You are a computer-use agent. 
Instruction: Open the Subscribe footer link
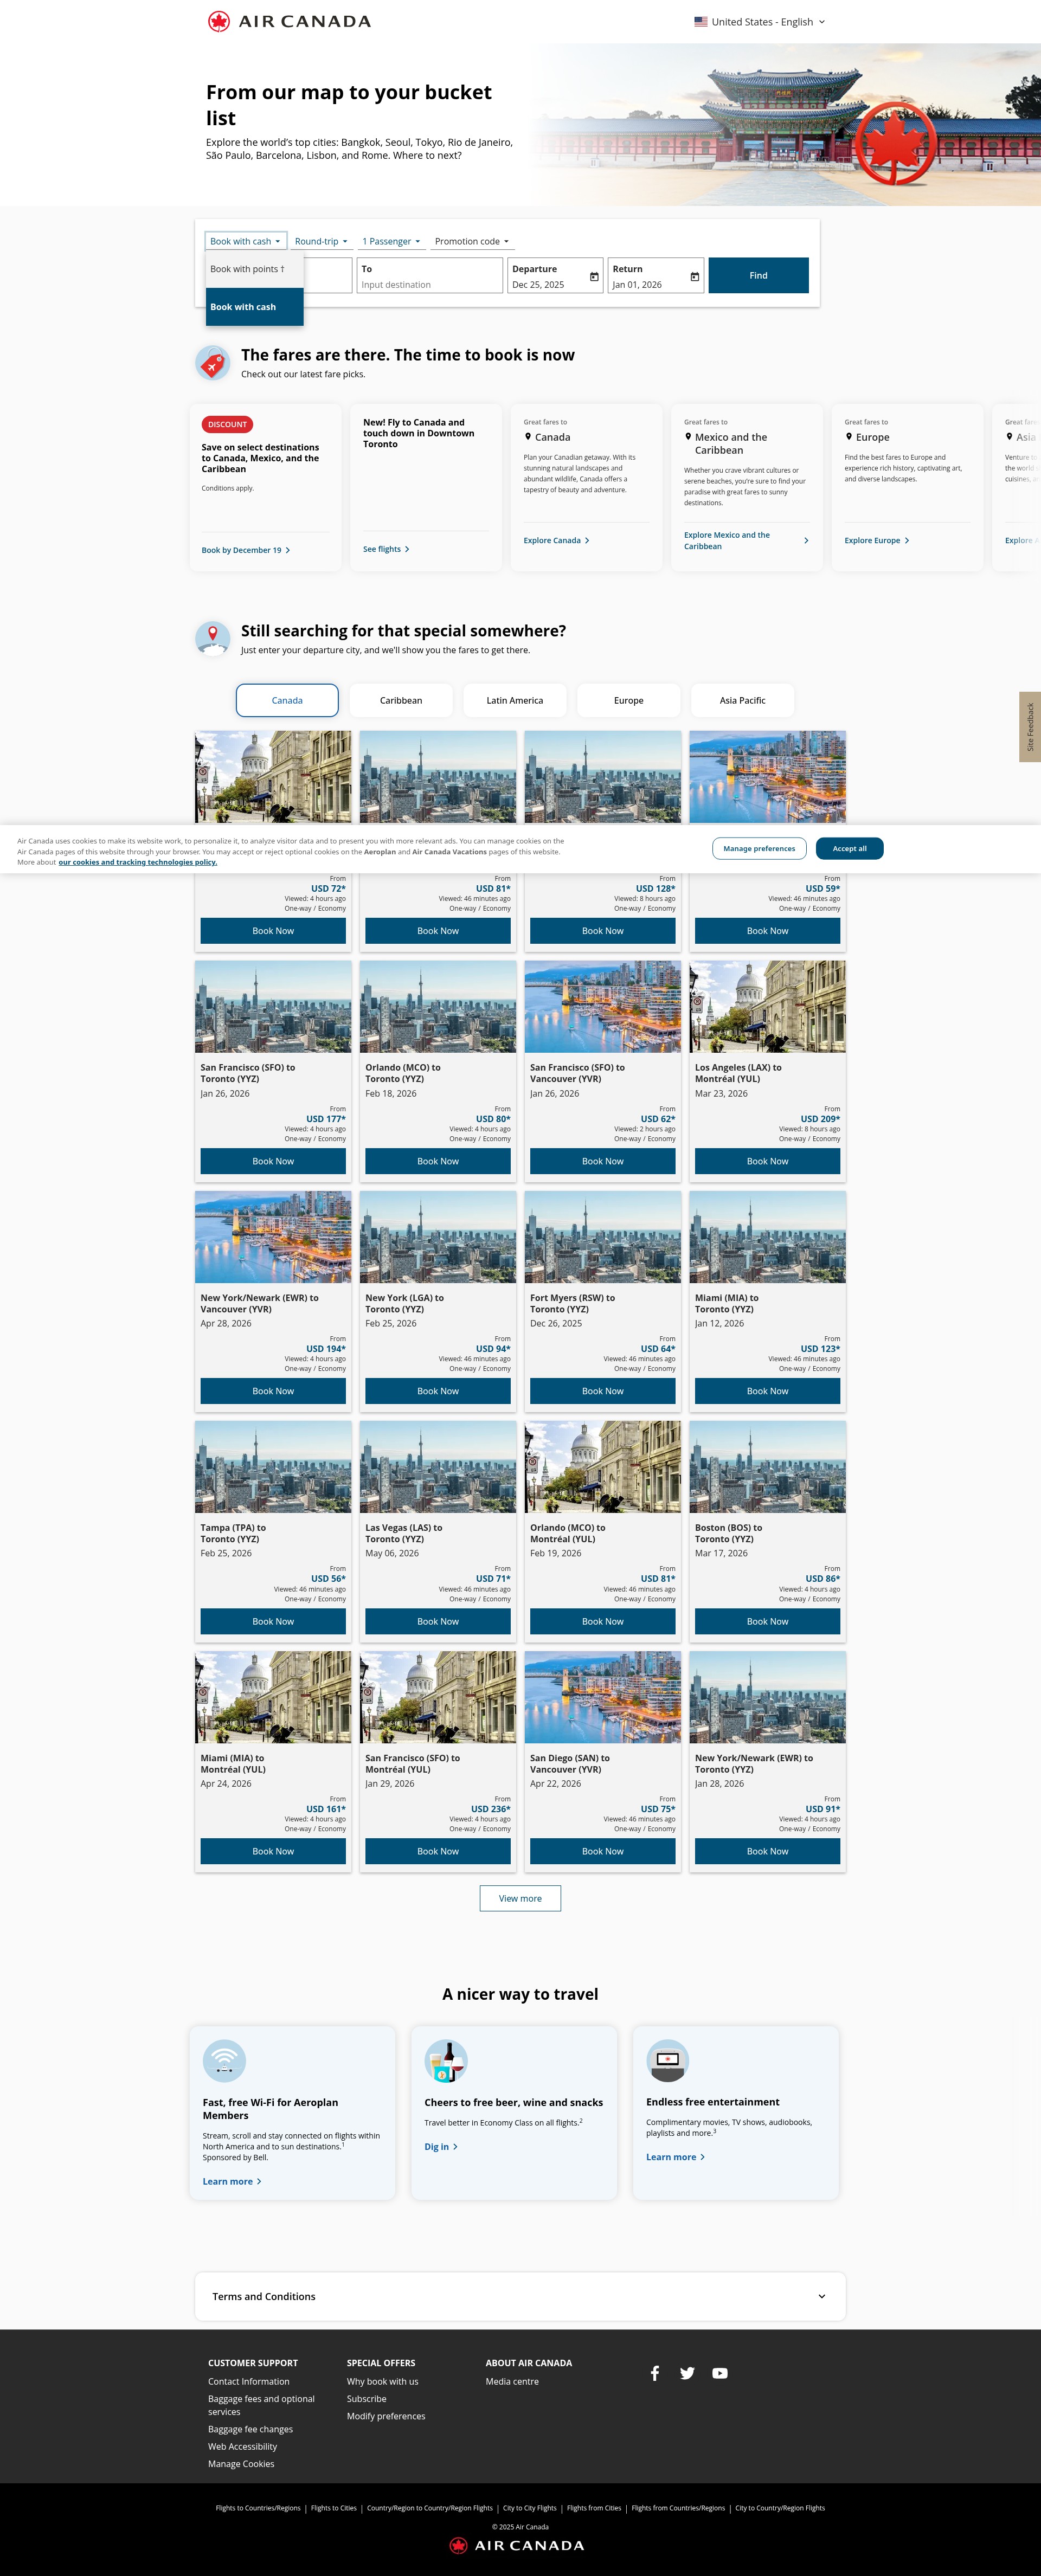pos(367,2399)
